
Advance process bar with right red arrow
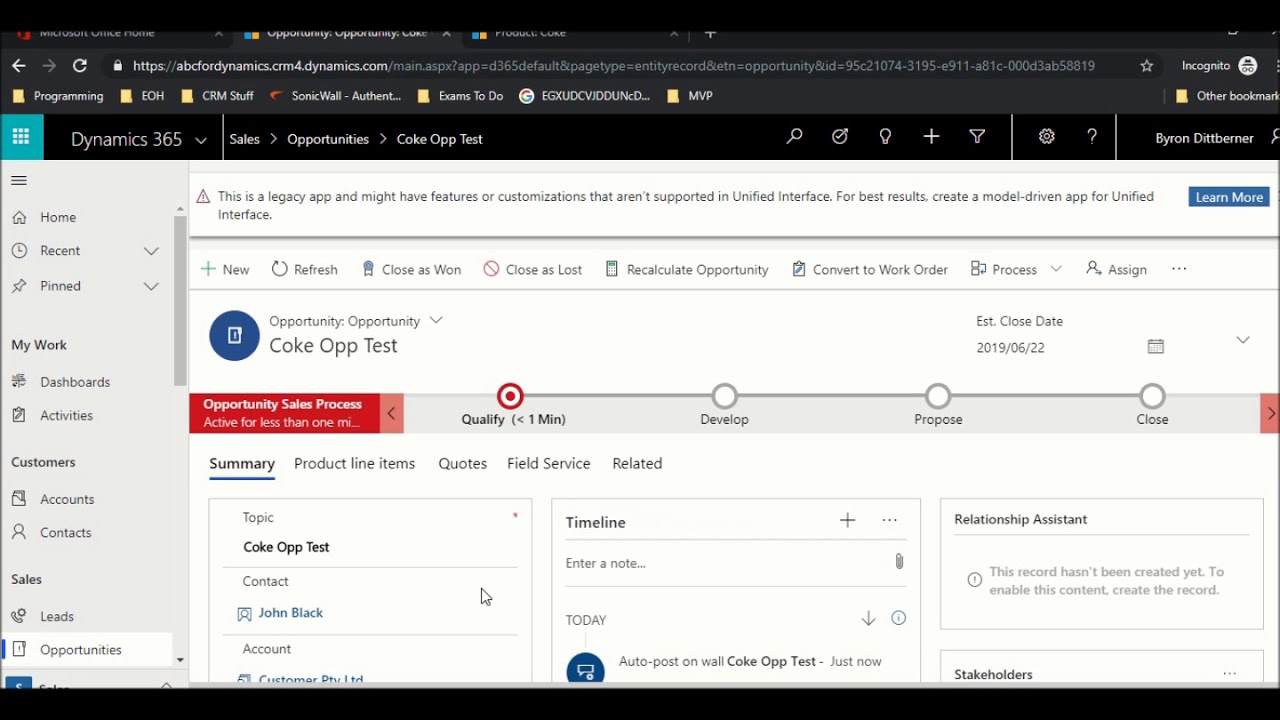pos(1270,413)
